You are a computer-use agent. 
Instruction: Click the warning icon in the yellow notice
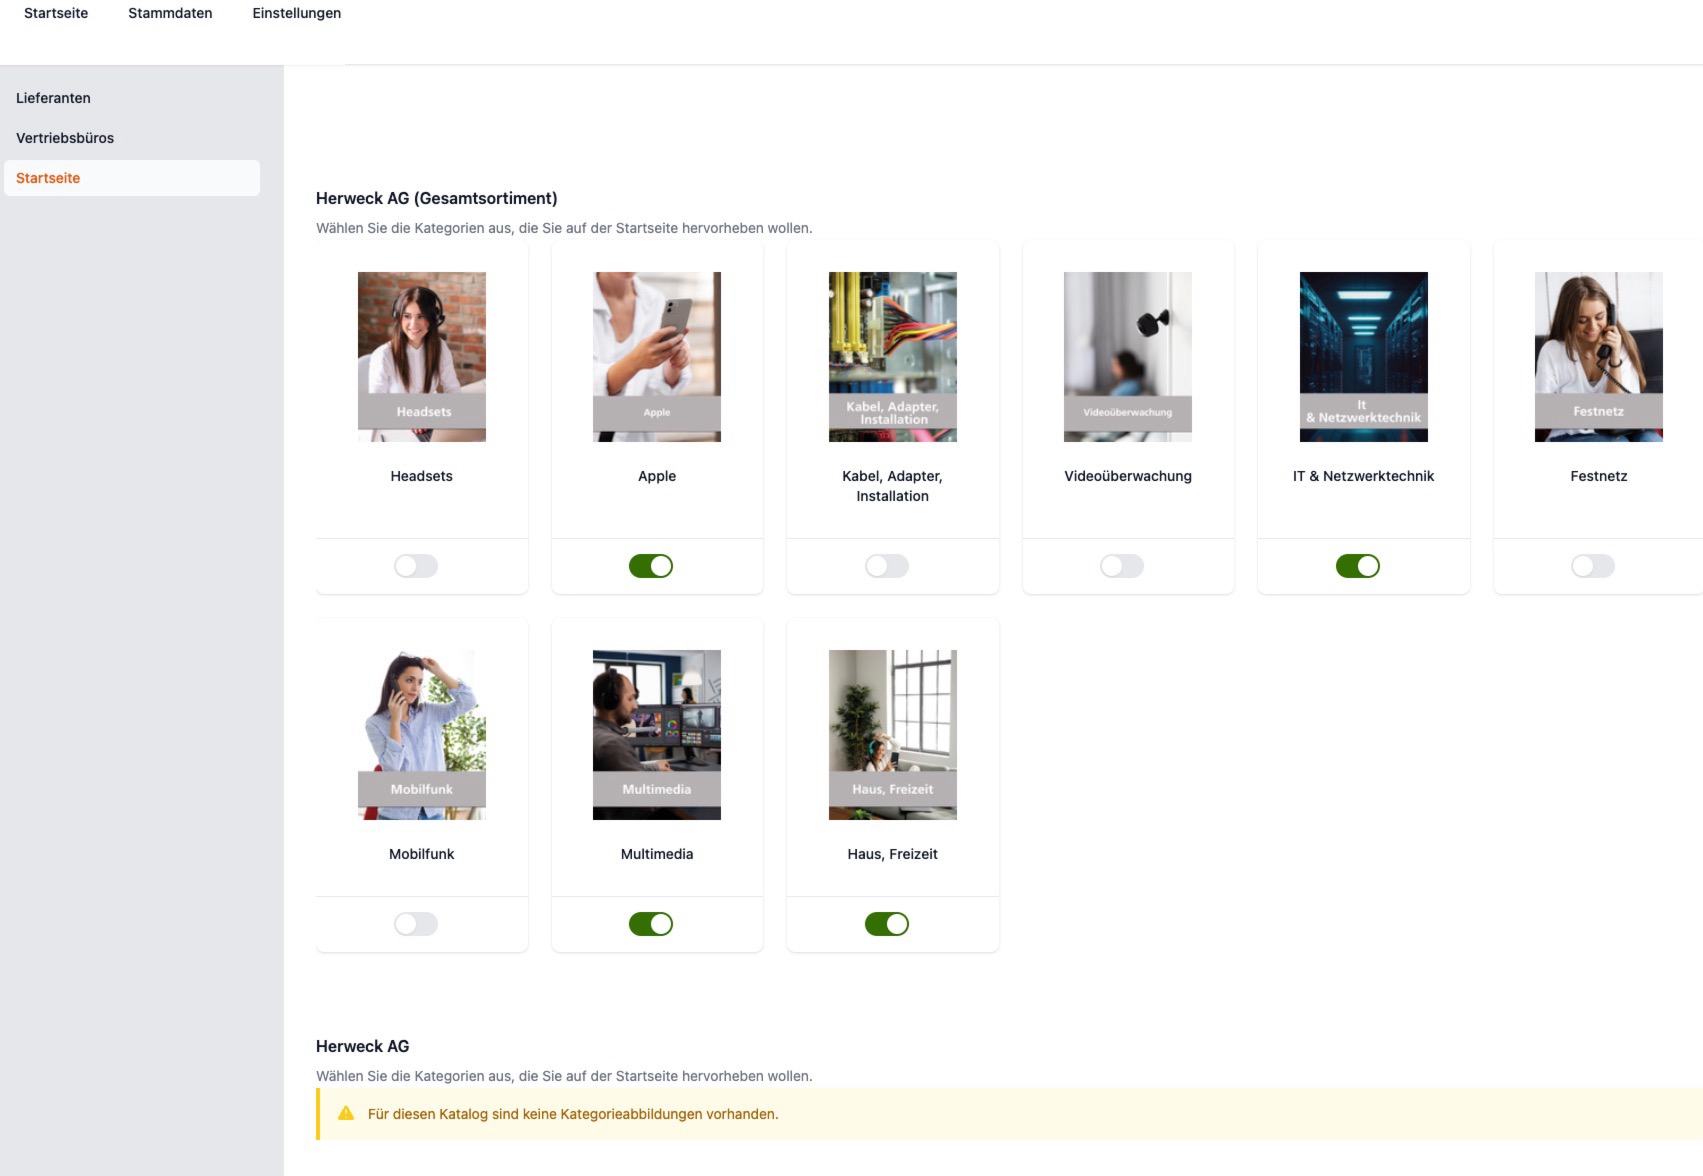click(347, 1112)
